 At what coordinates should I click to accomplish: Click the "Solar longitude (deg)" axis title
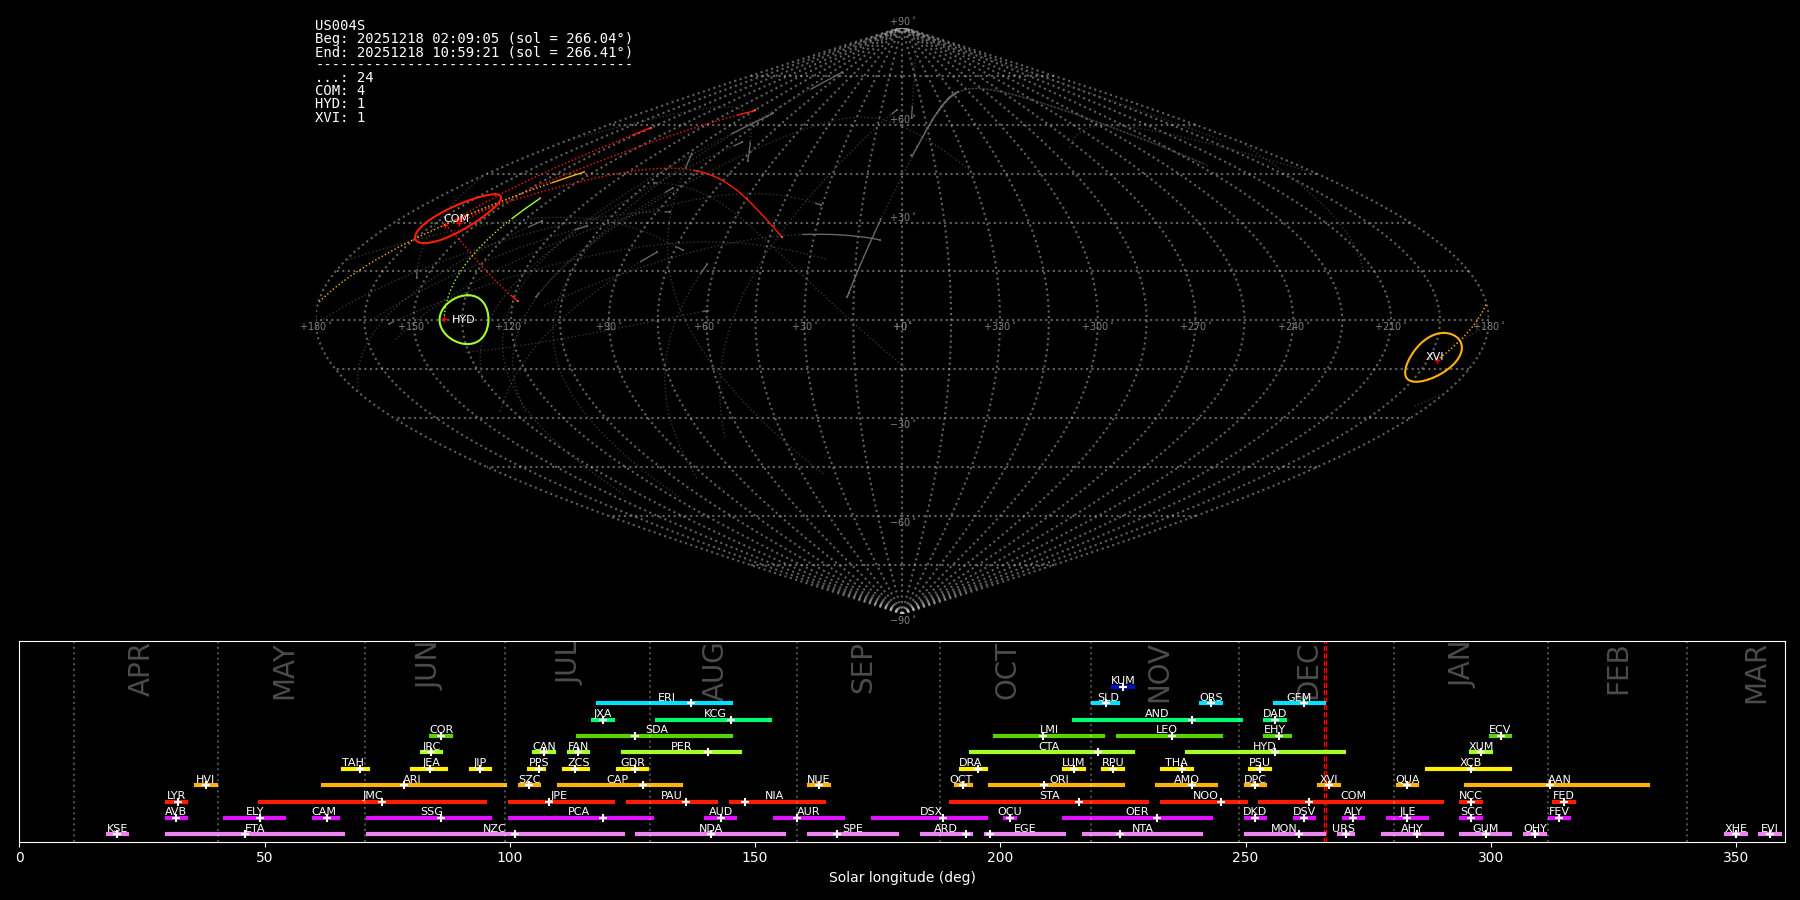[901, 878]
